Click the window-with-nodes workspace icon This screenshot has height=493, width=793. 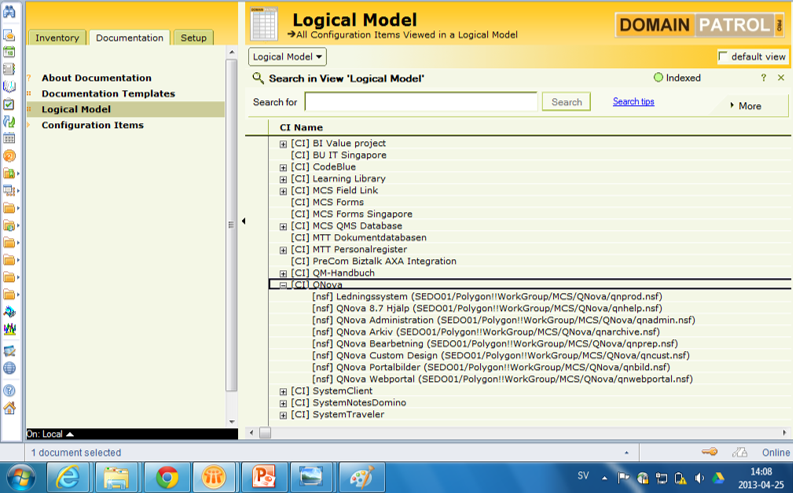(9, 191)
